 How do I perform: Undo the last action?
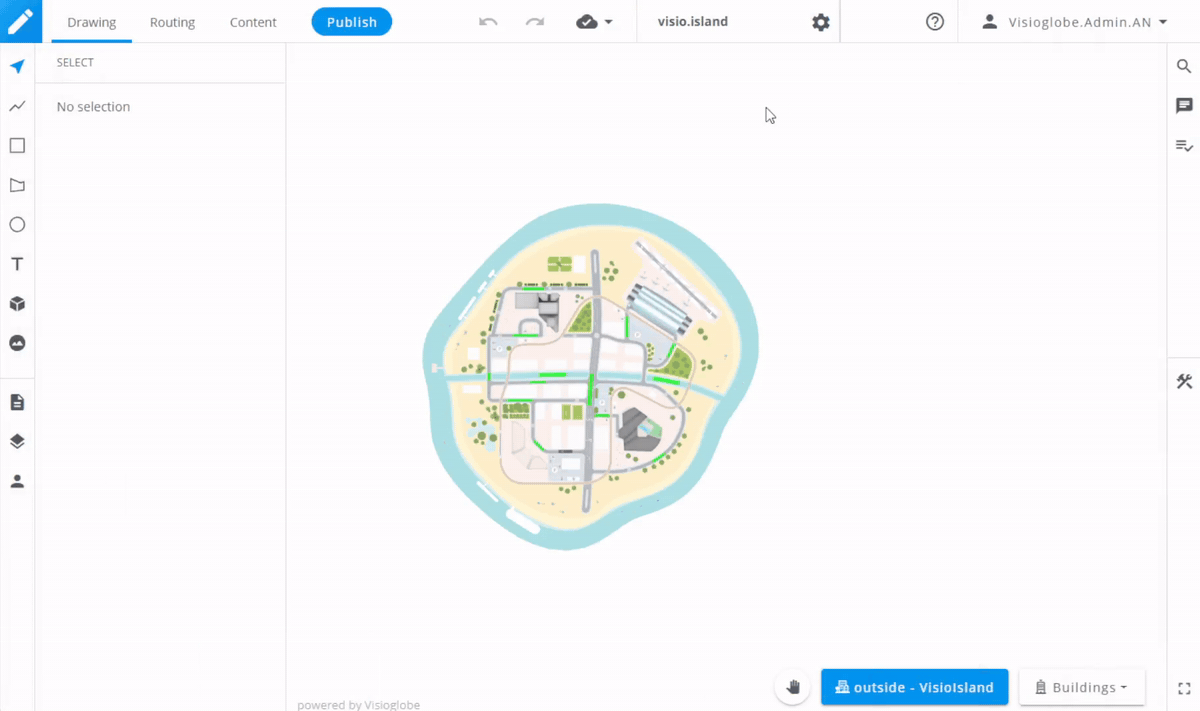(488, 22)
